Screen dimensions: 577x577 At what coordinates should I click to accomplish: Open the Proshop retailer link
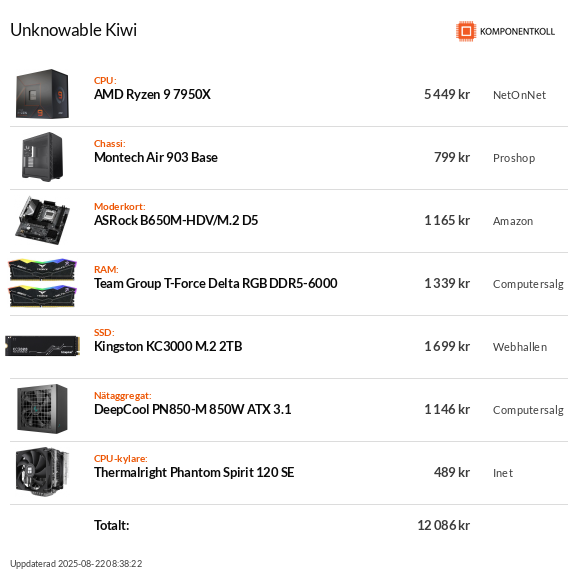(x=514, y=158)
